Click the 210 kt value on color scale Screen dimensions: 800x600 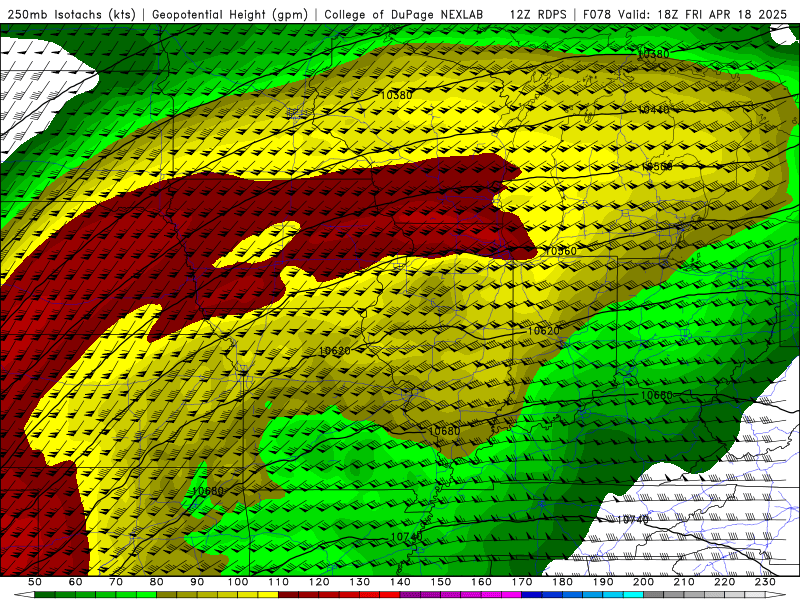click(x=684, y=582)
